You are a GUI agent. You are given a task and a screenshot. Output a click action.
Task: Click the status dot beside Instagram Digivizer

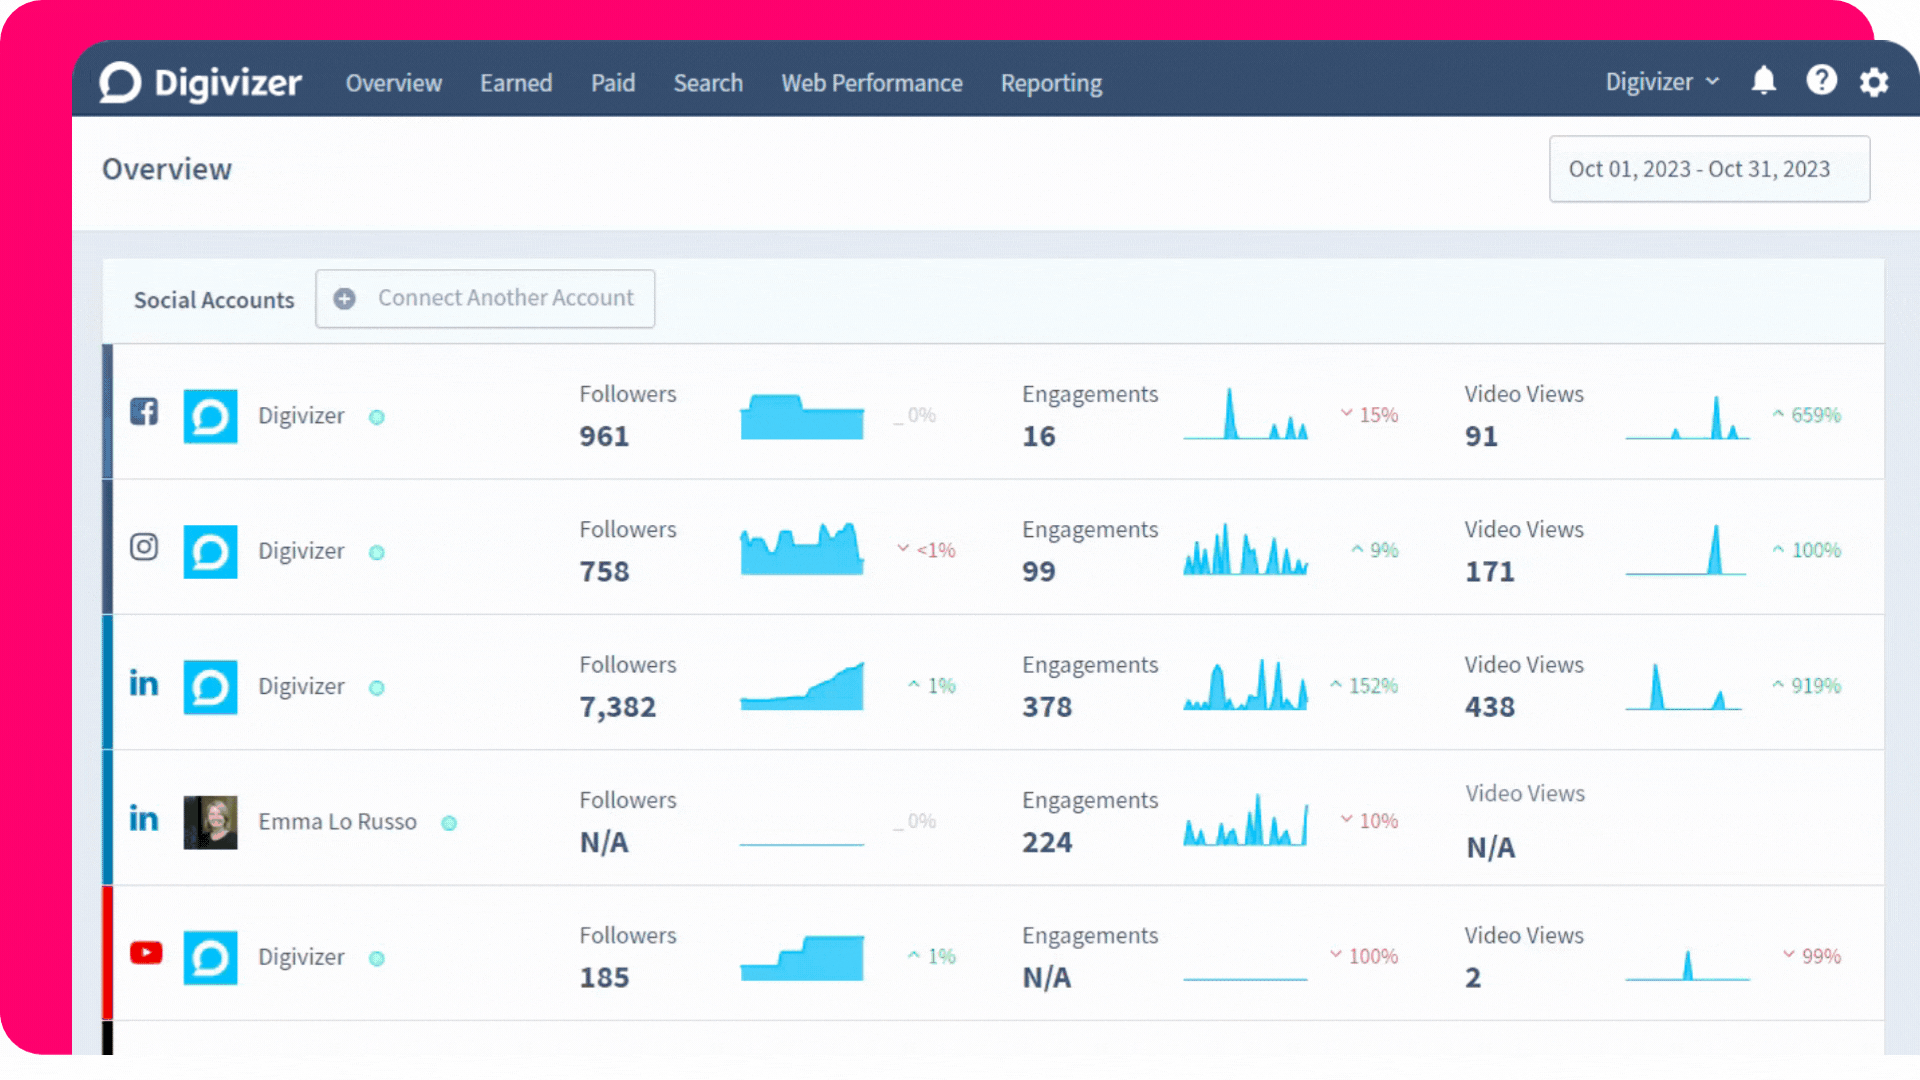(x=377, y=552)
